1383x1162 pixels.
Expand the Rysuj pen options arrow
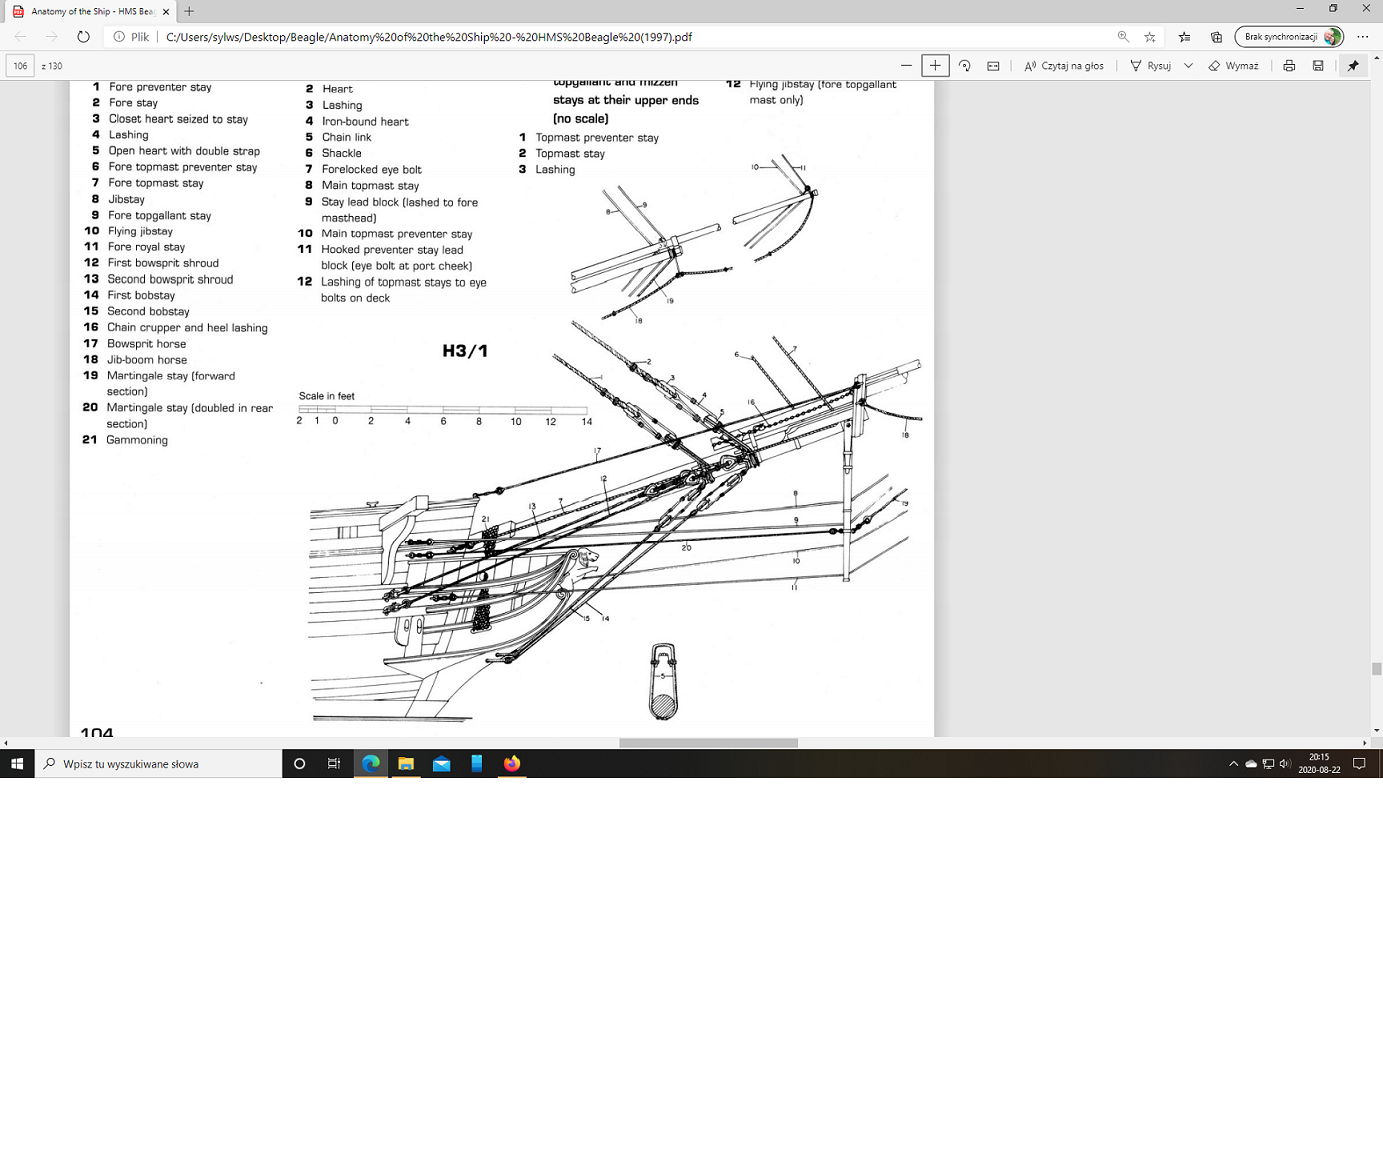[1188, 66]
